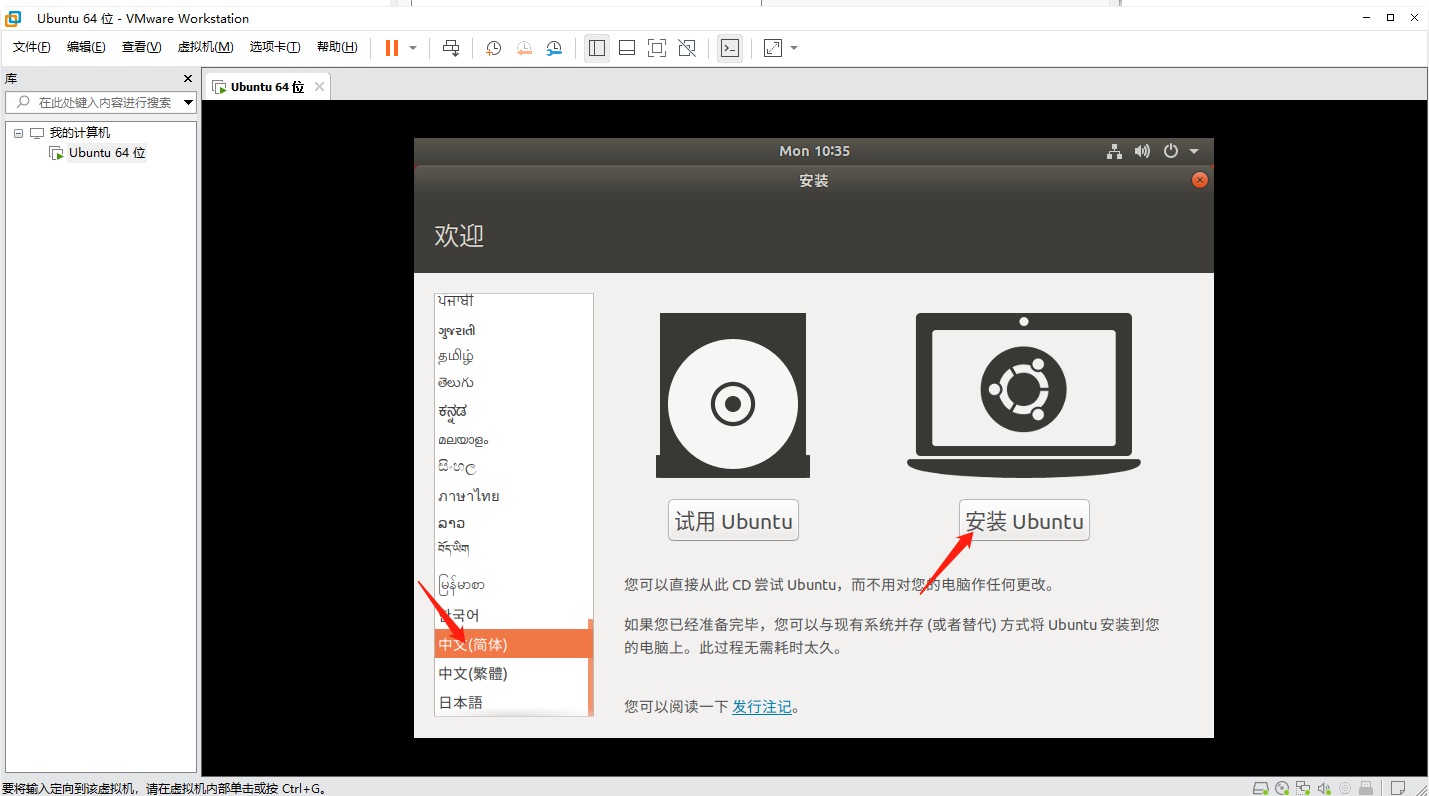Image resolution: width=1429 pixels, height=796 pixels.
Task: Toggle the console view toolbar button
Action: [730, 48]
